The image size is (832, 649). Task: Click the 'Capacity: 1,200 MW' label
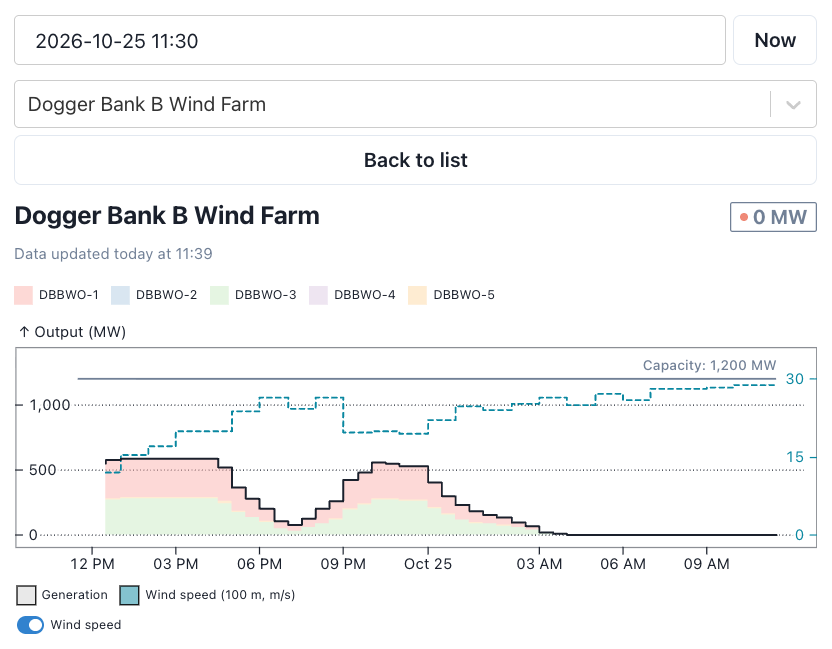coord(709,365)
